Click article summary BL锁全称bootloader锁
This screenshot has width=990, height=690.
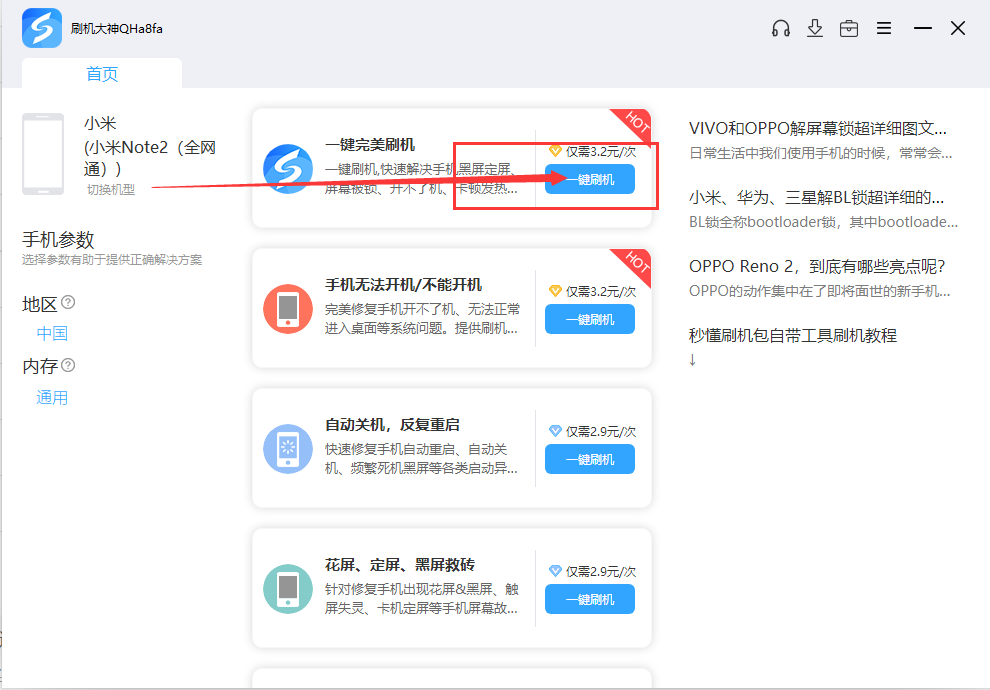pyautogui.click(x=823, y=222)
